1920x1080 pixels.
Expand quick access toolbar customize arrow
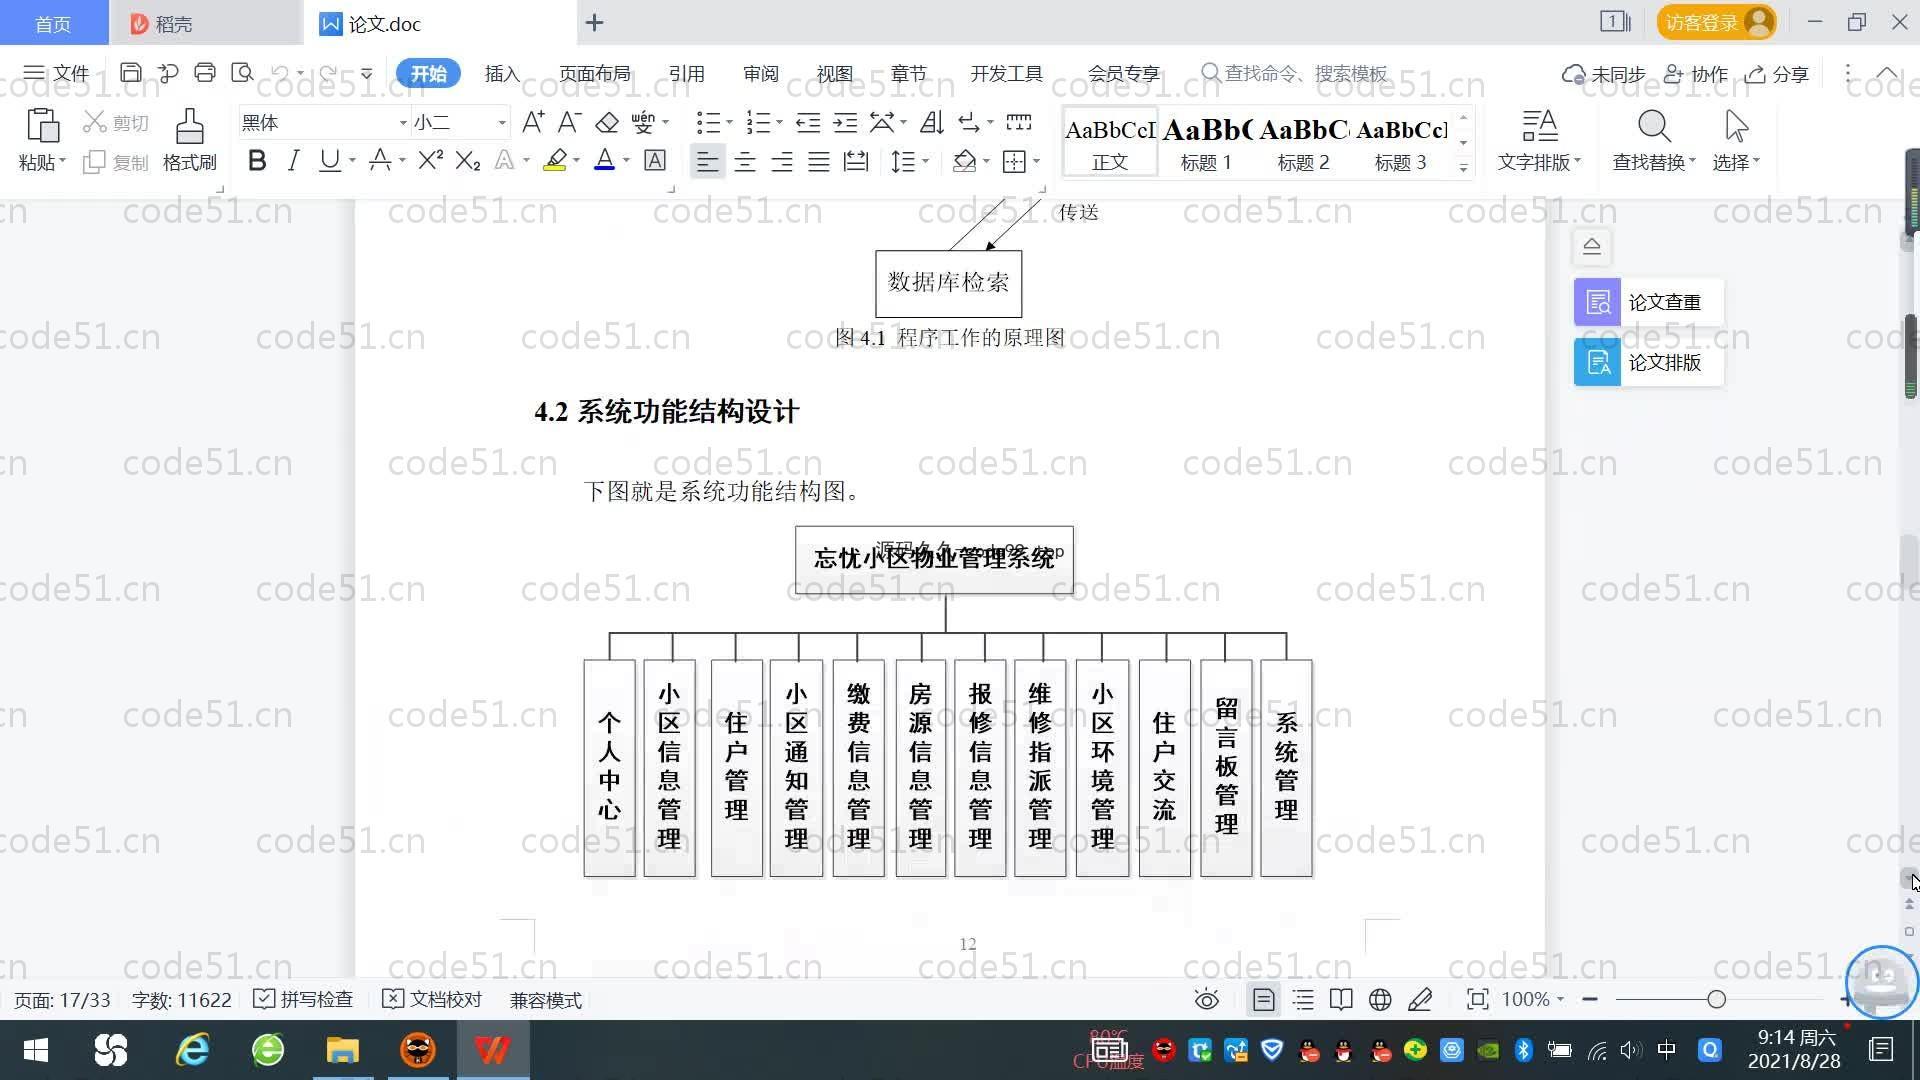click(x=367, y=73)
